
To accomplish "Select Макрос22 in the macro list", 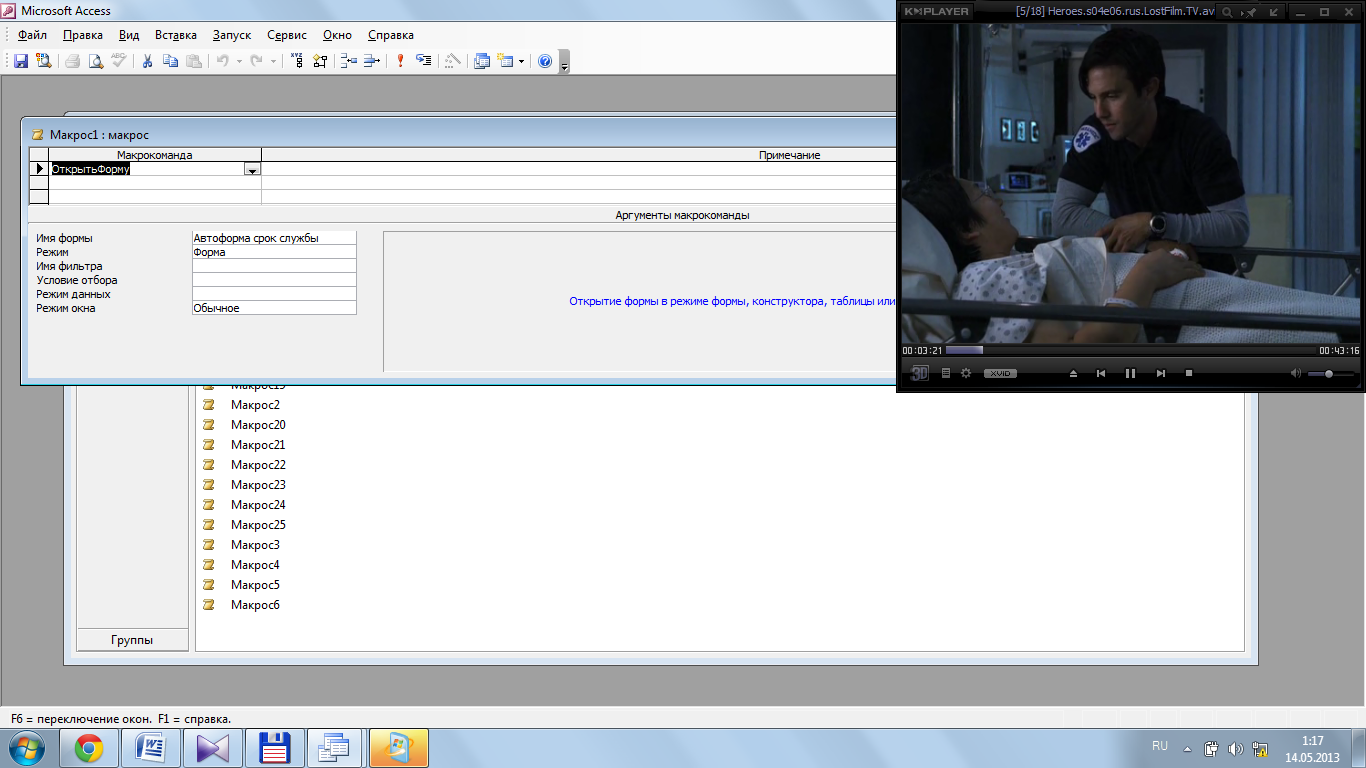I will (258, 465).
